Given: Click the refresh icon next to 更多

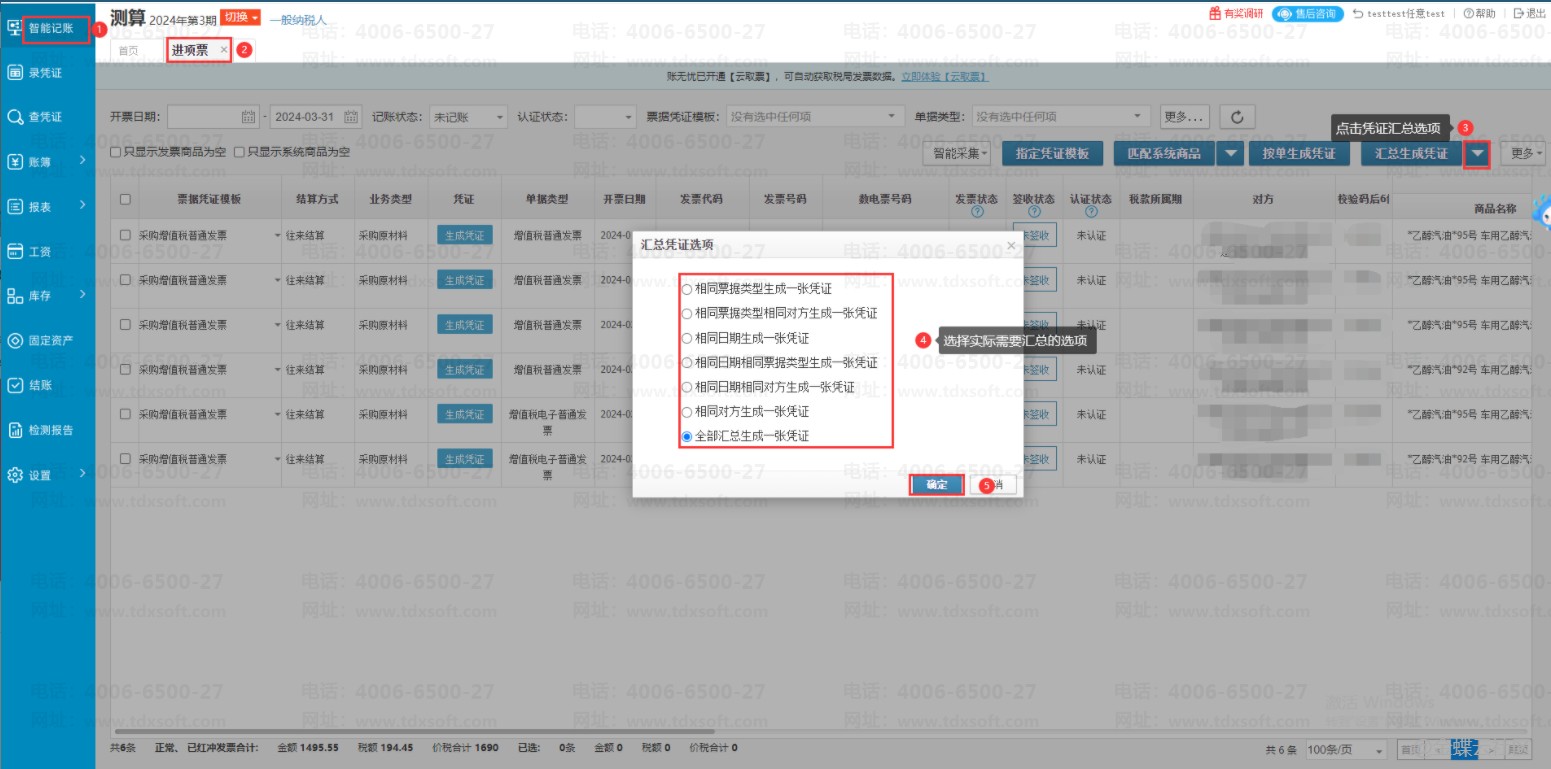Looking at the screenshot, I should pos(1237,117).
